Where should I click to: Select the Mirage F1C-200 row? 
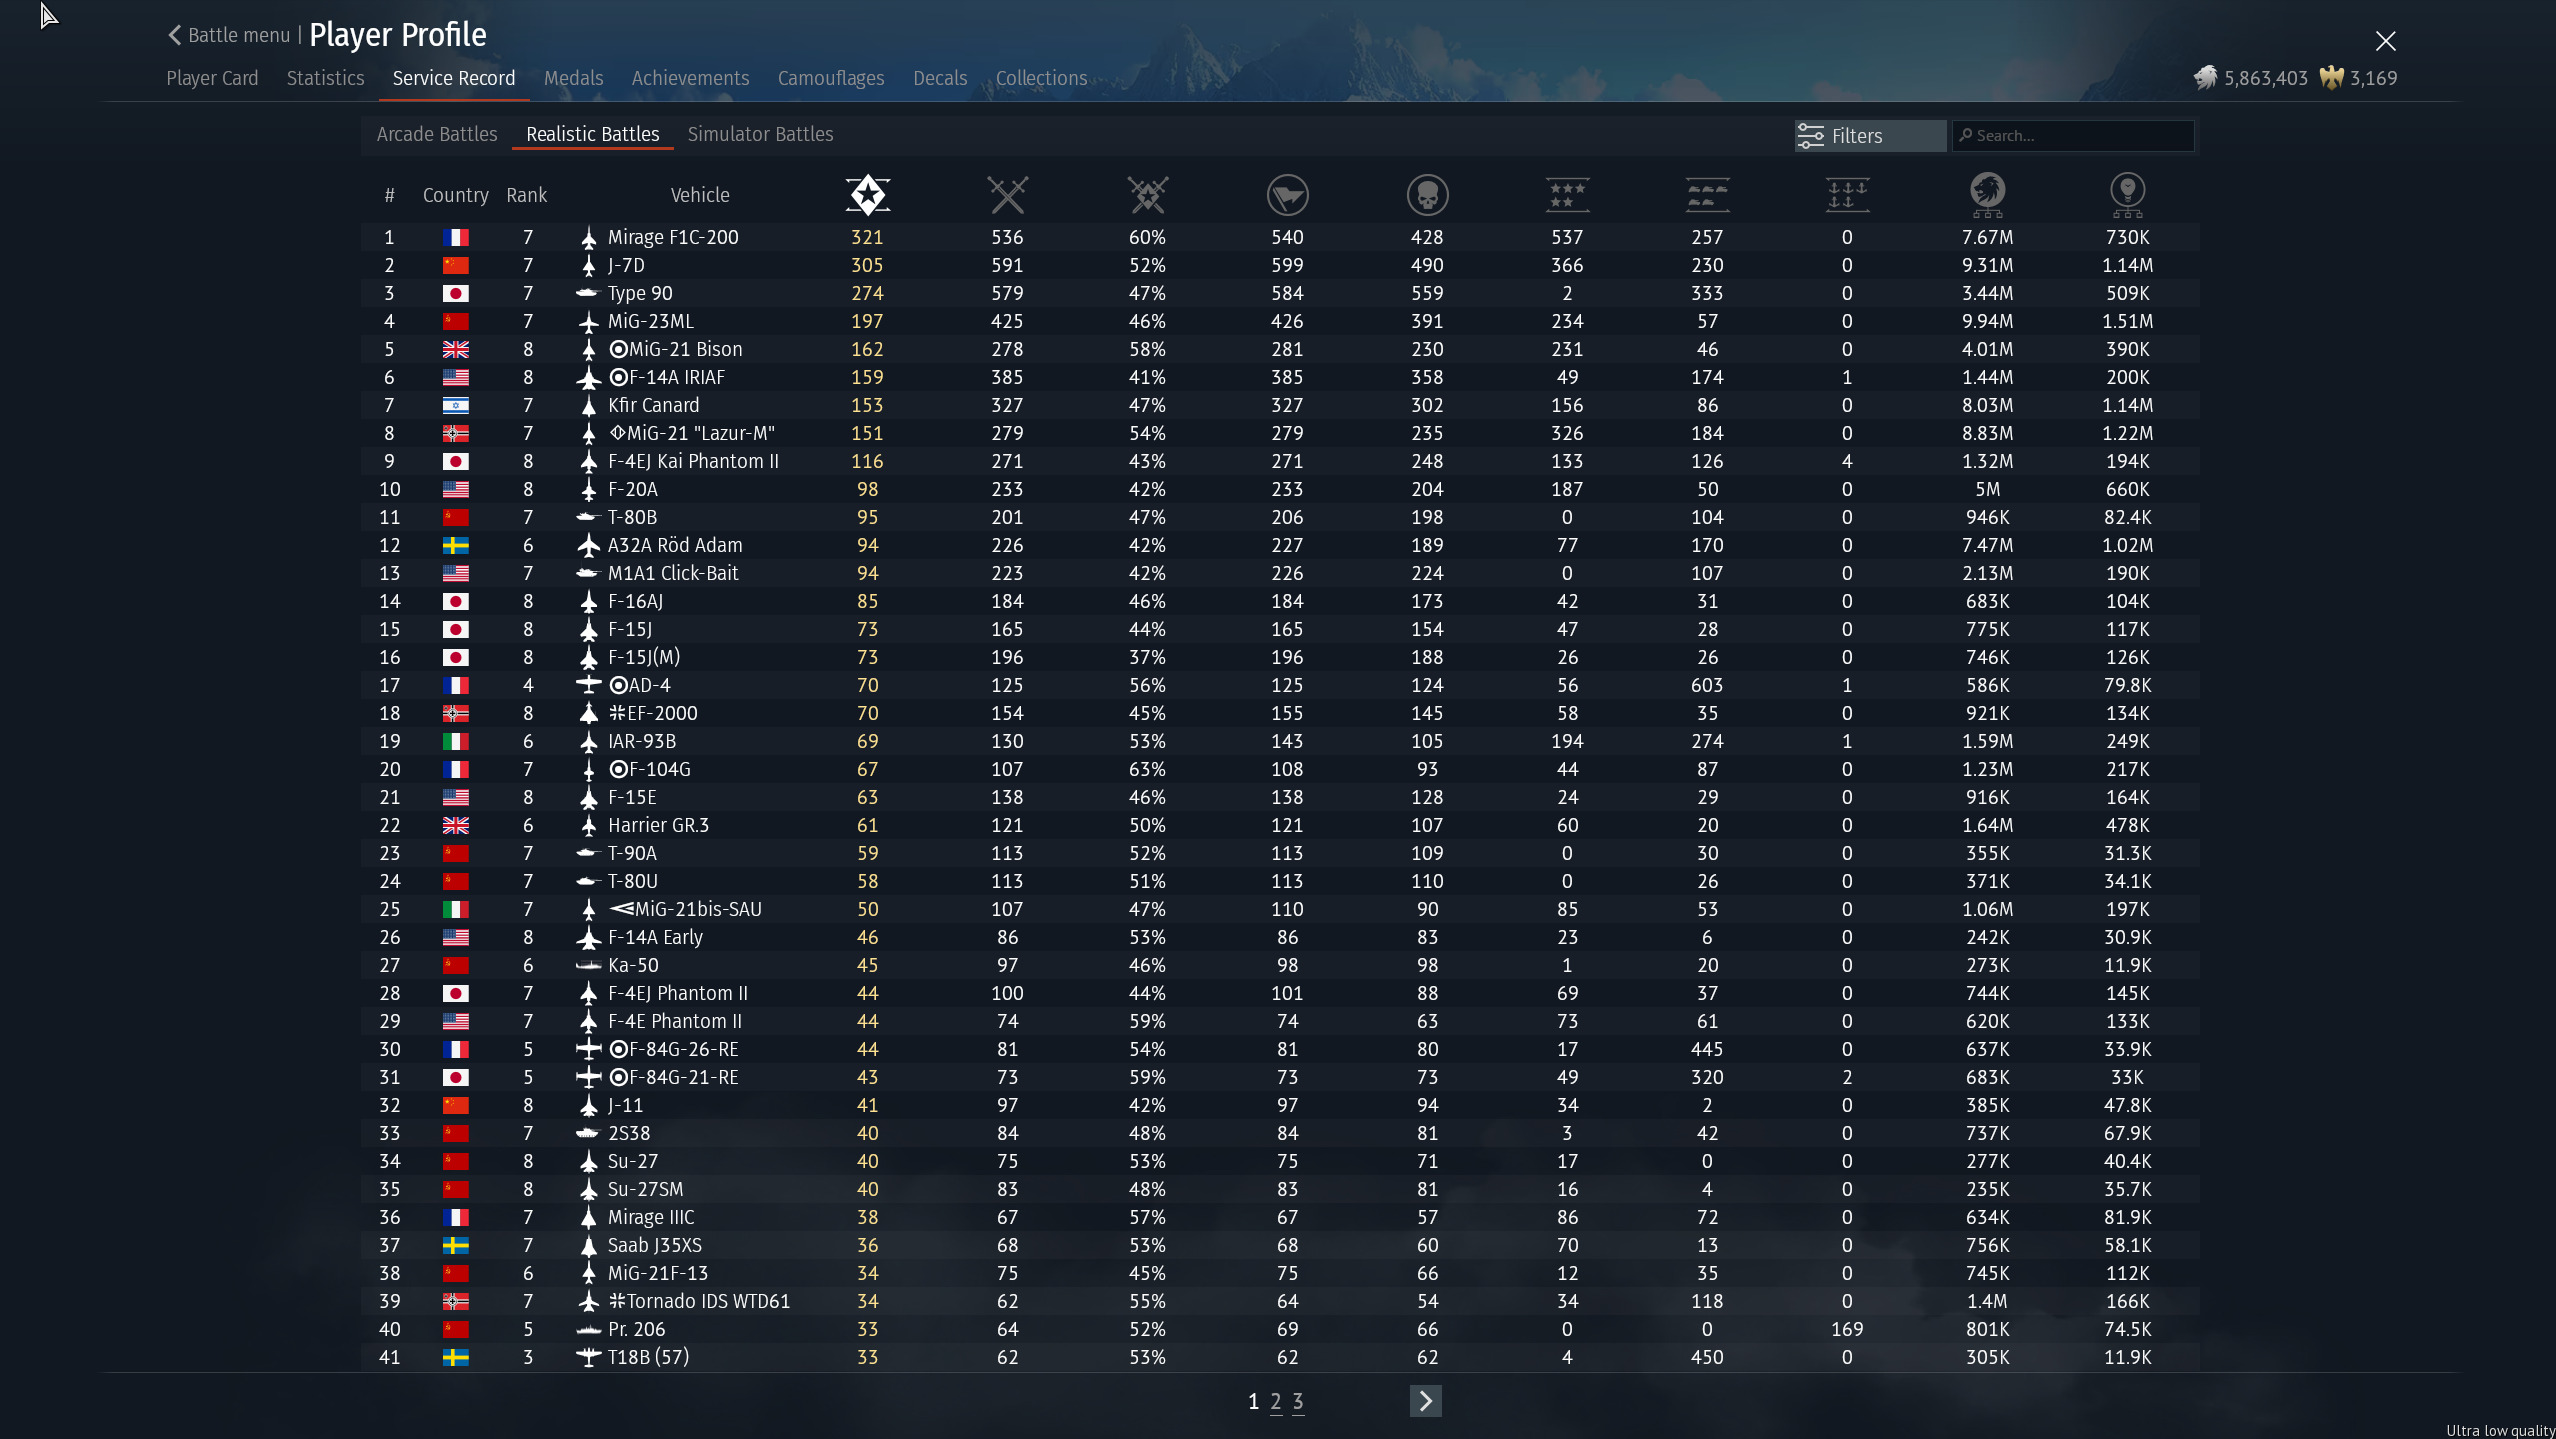(672, 237)
